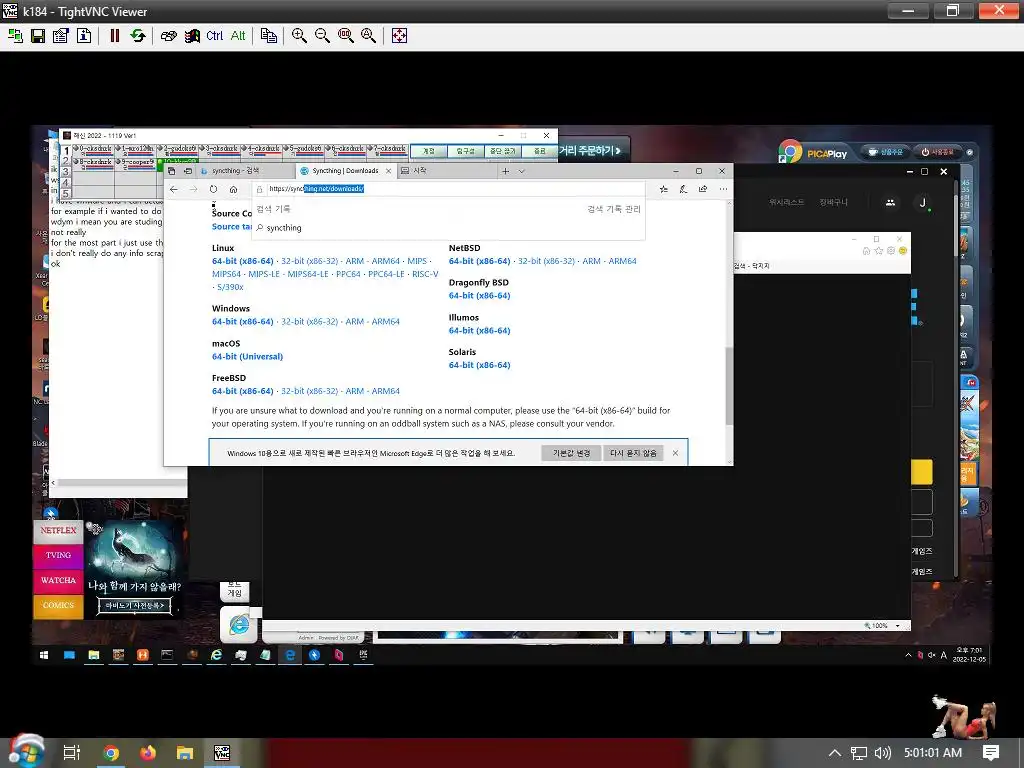Download Windows 64-bit (x86-64) build
The height and width of the screenshot is (768, 1024).
[243, 322]
